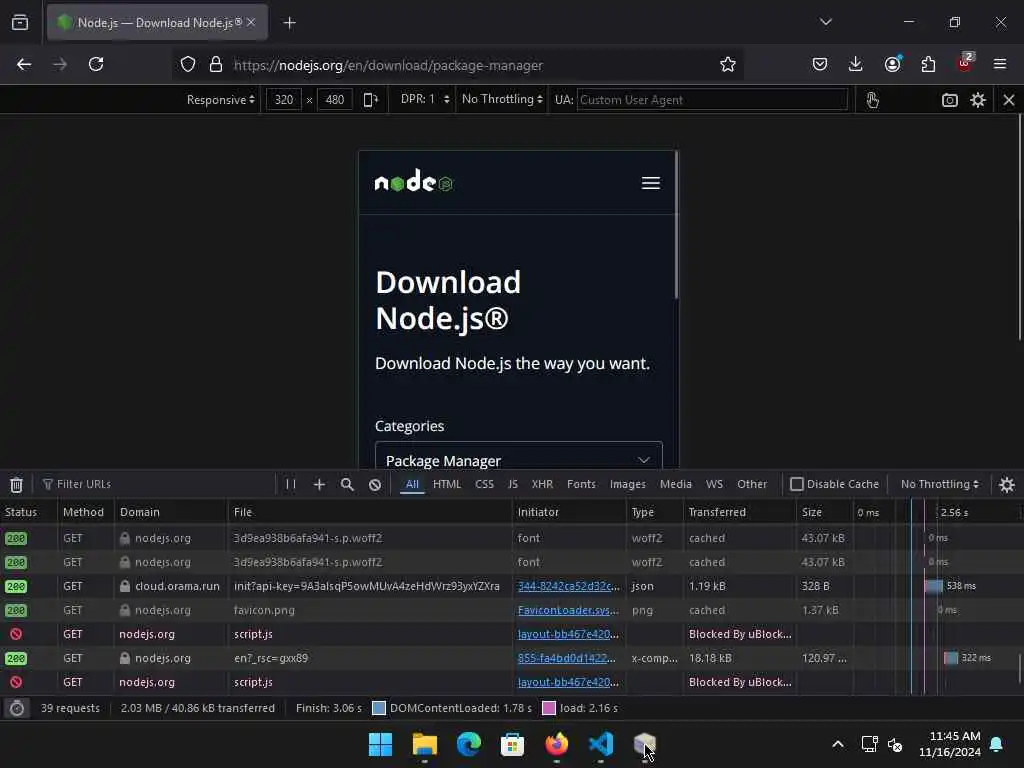Rotate the responsive viewport

pos(370,100)
